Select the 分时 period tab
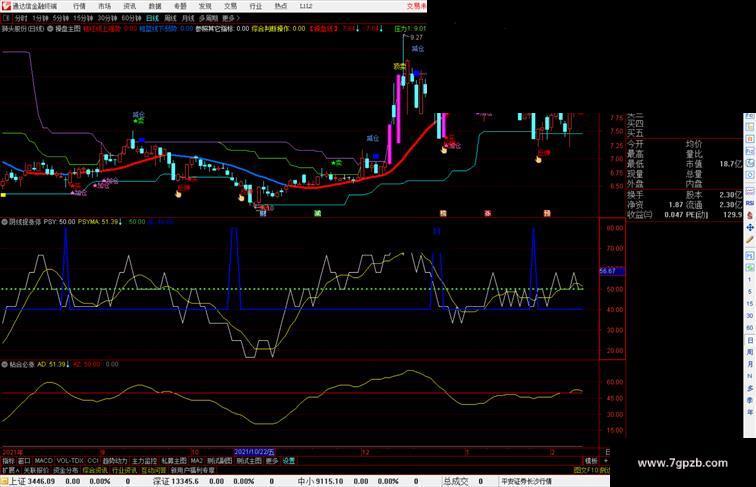The image size is (756, 487). [21, 18]
